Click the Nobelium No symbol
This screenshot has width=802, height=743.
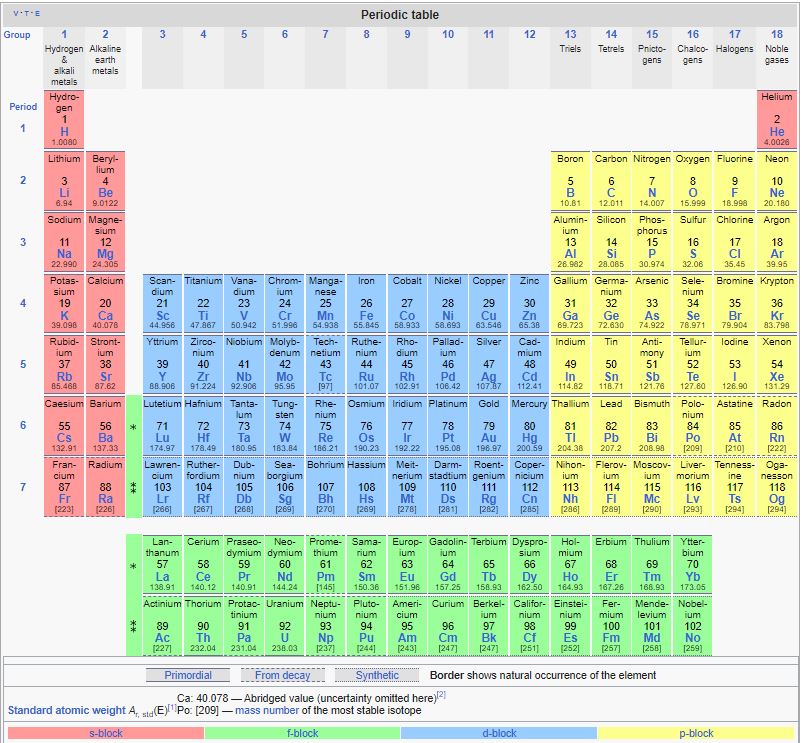pyautogui.click(x=693, y=638)
